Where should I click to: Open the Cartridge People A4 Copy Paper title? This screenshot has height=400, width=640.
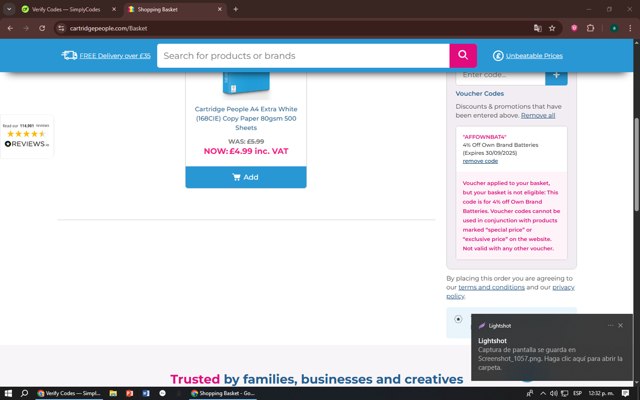point(246,118)
